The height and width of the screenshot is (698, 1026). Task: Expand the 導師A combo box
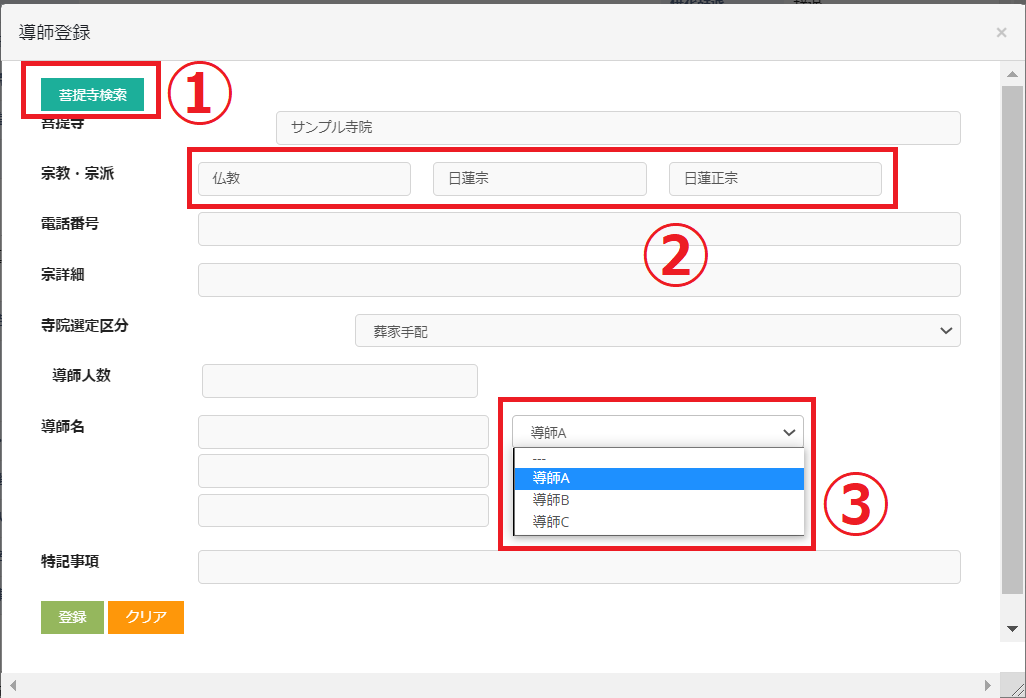pos(657,432)
